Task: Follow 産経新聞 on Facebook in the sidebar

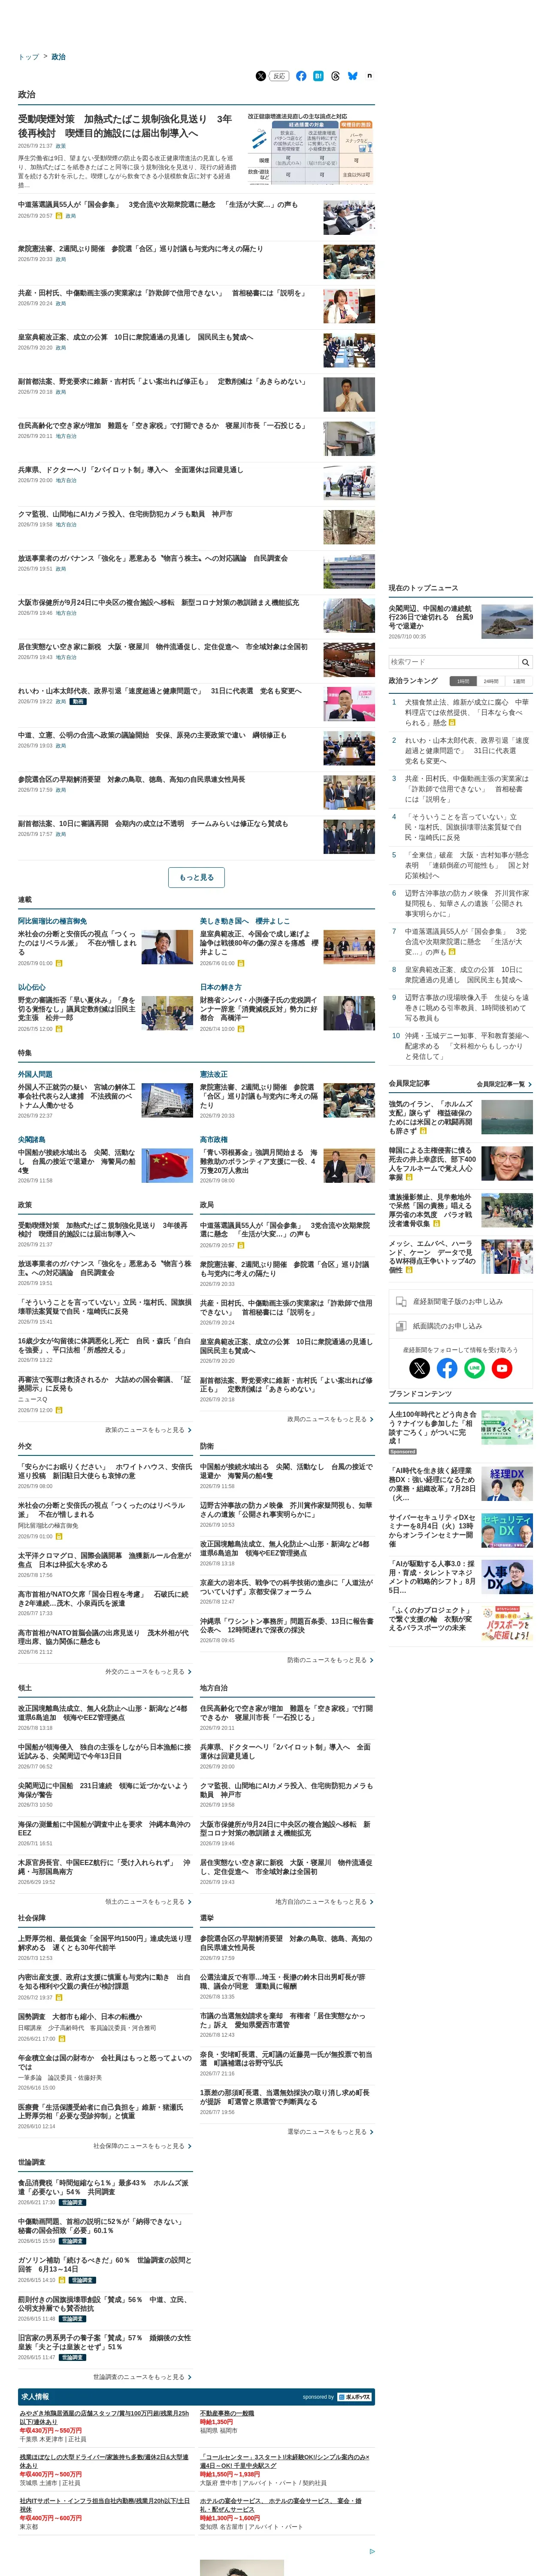Action: click(x=447, y=1367)
